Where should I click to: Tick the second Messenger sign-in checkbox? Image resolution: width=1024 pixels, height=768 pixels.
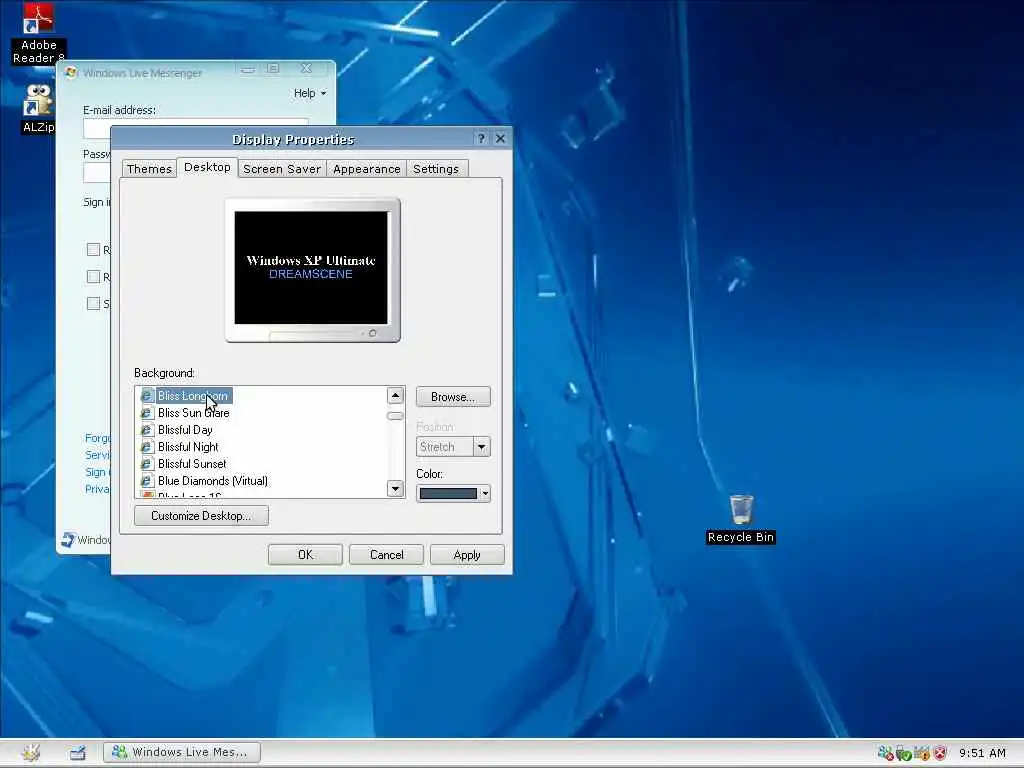click(93, 276)
